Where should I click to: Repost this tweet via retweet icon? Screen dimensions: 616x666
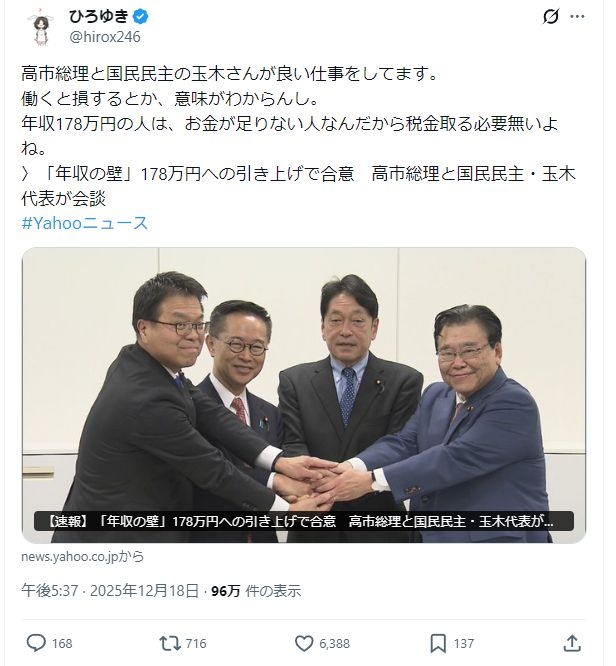click(170, 643)
